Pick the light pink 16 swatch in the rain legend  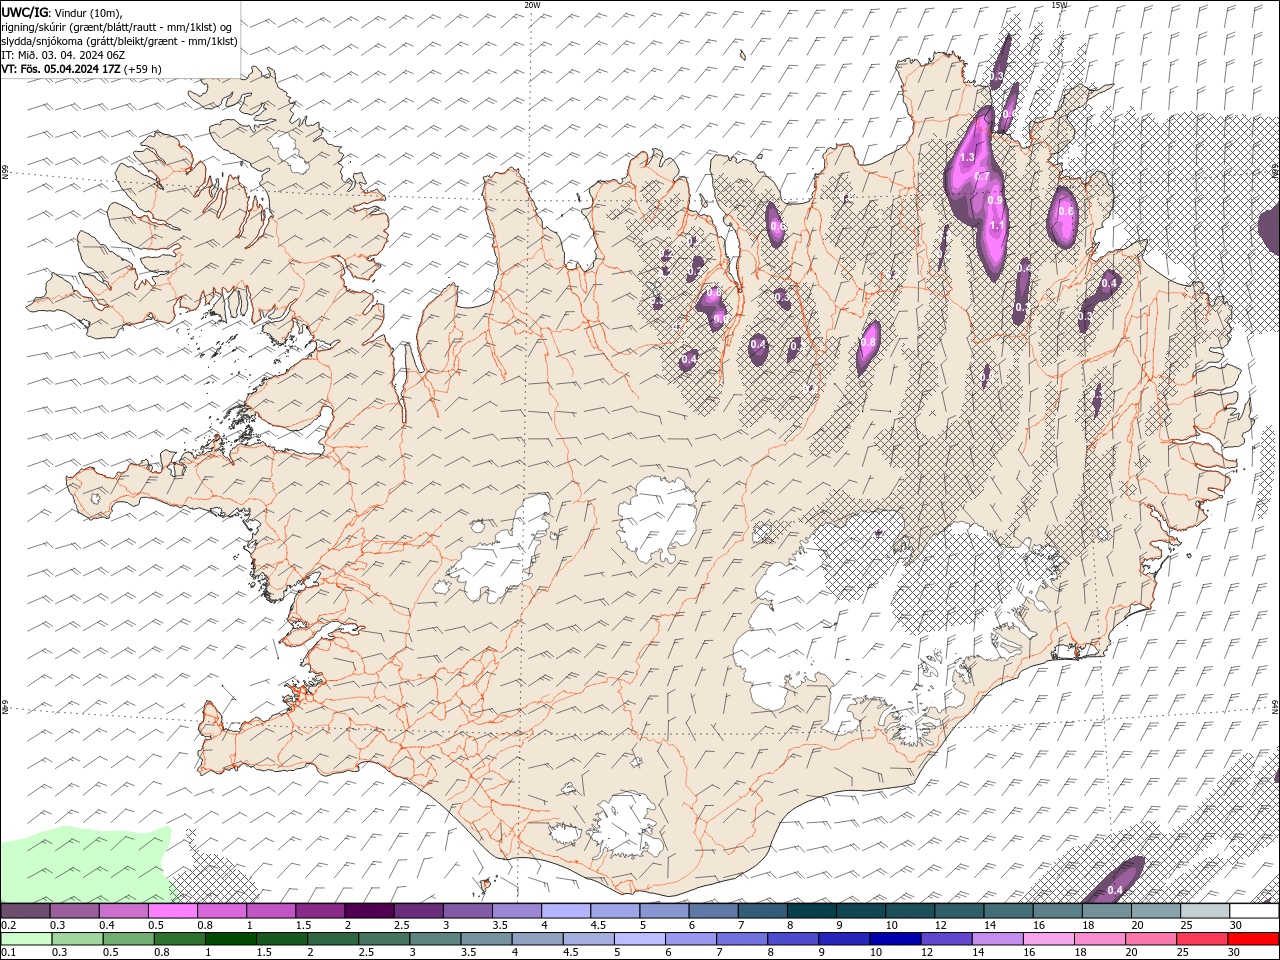point(1047,939)
